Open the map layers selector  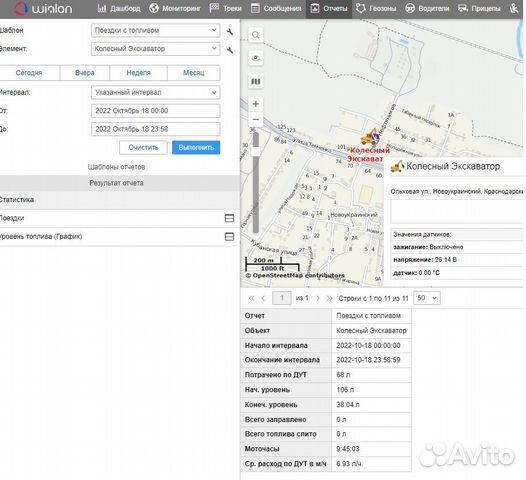pyautogui.click(x=256, y=82)
